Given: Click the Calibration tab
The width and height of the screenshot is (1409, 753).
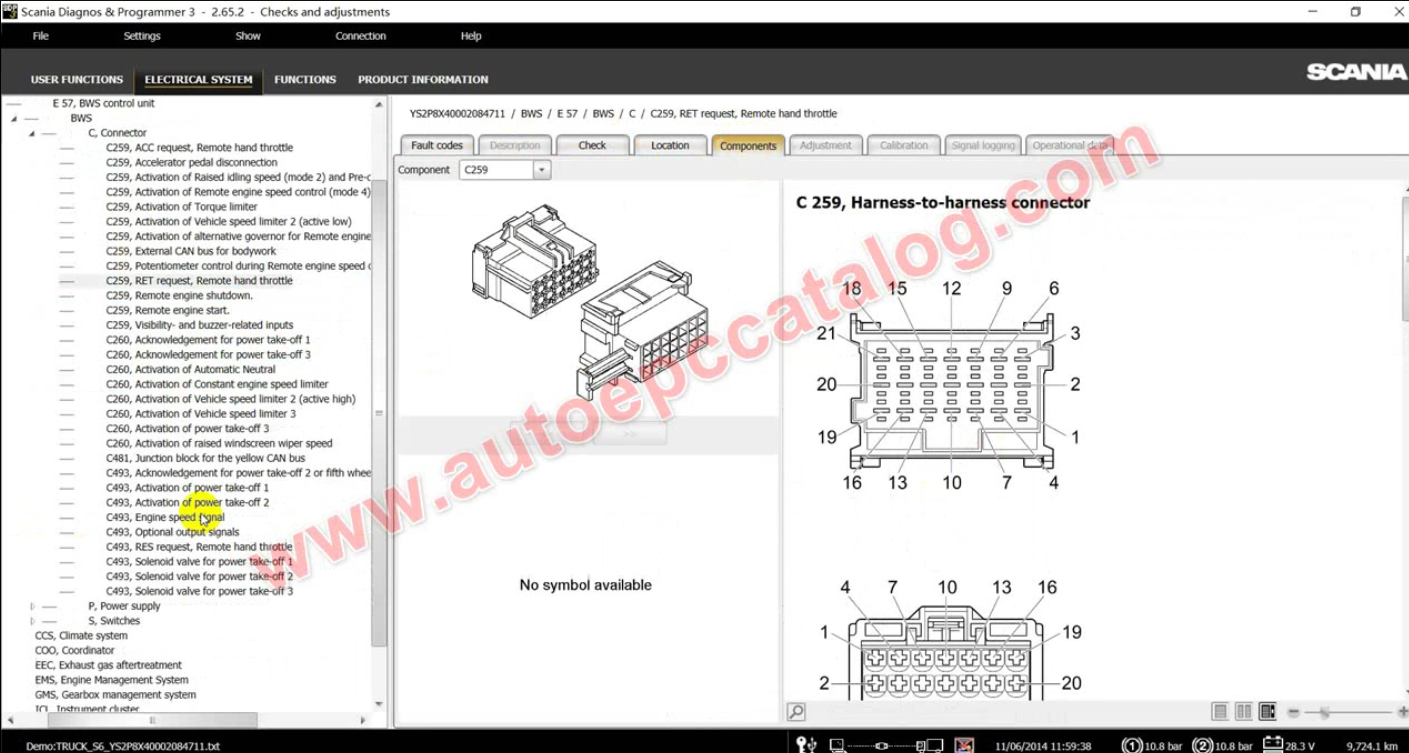Looking at the screenshot, I should coord(904,145).
